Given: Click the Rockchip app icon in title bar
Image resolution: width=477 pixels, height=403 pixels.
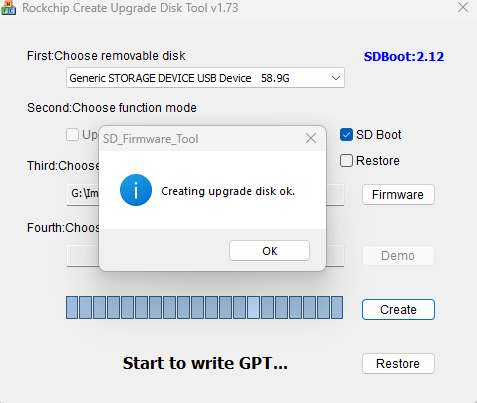Looking at the screenshot, I should 8,7.
